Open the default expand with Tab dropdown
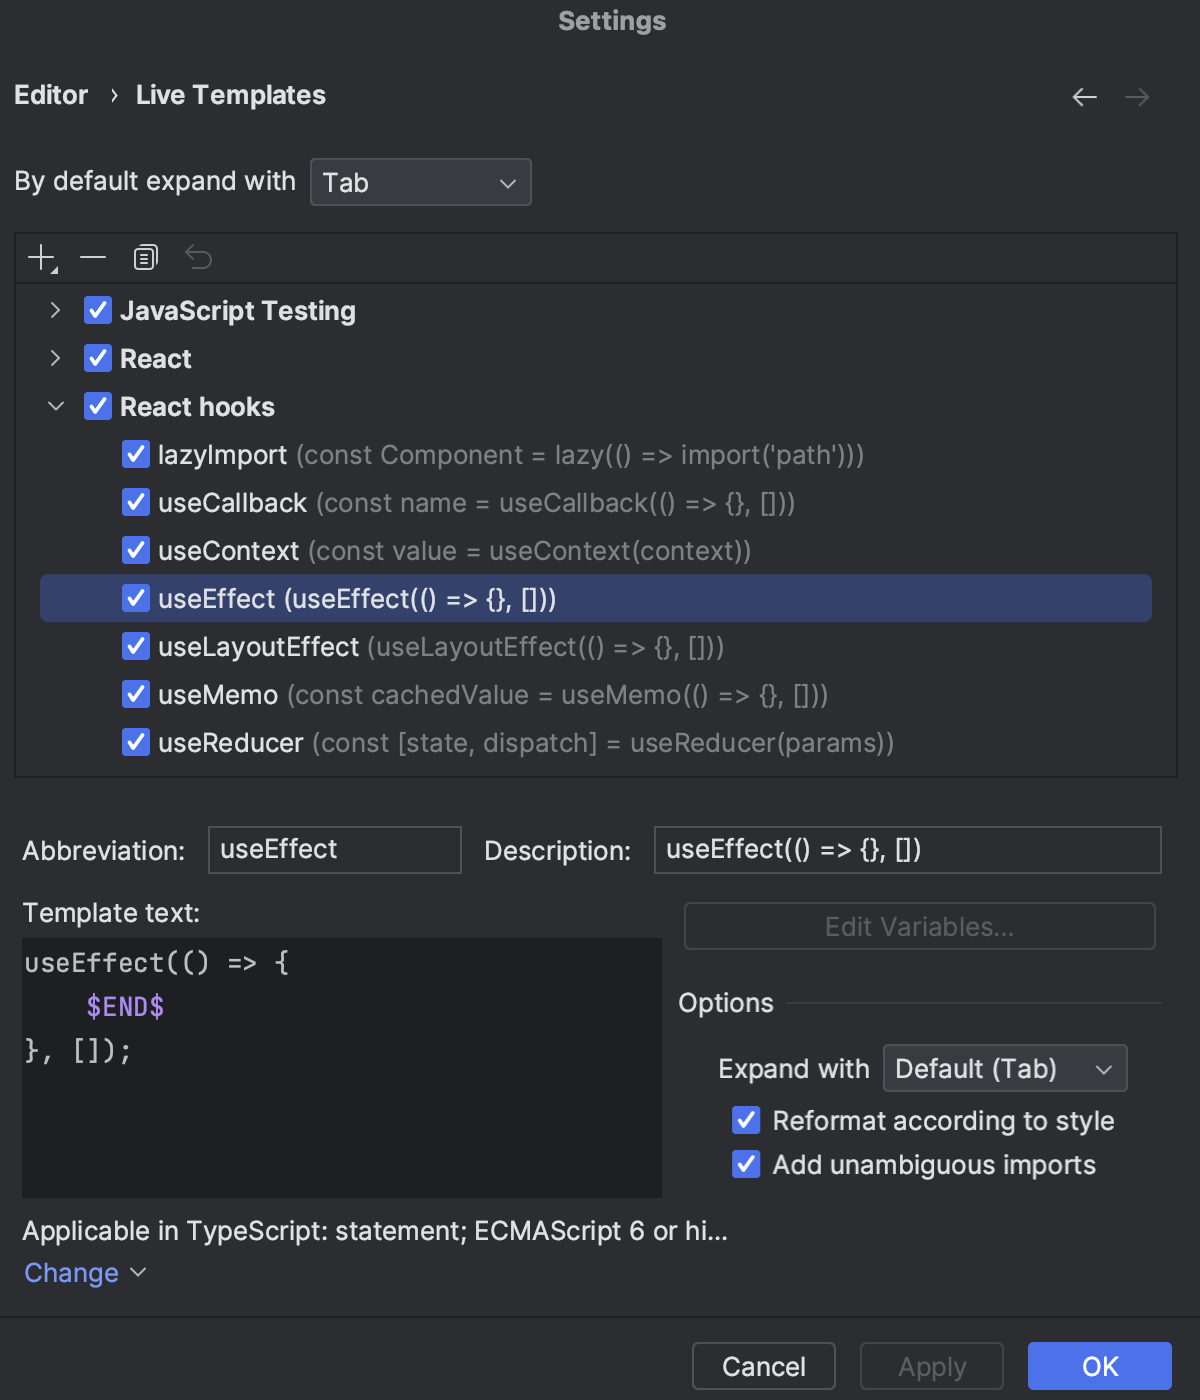Screen dimensions: 1200x1400 420,182
